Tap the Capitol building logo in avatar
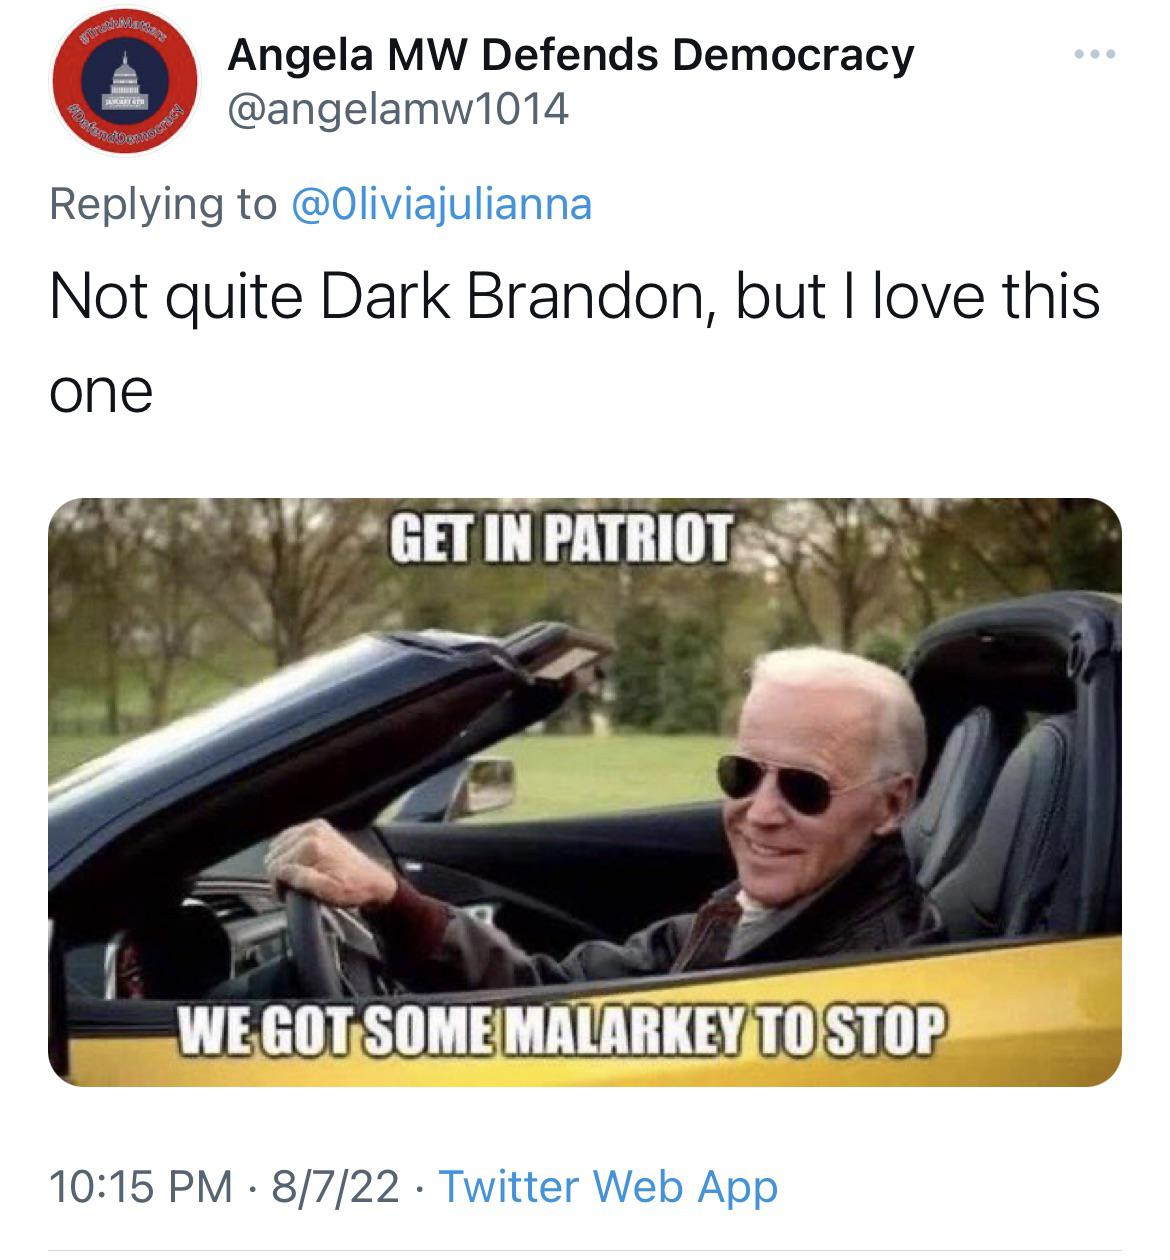Viewport: 1170px width, 1260px height. (125, 82)
